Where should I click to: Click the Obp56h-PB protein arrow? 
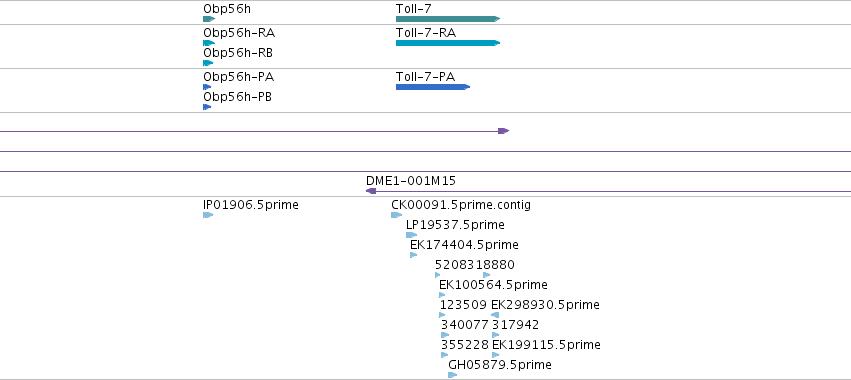click(x=207, y=107)
